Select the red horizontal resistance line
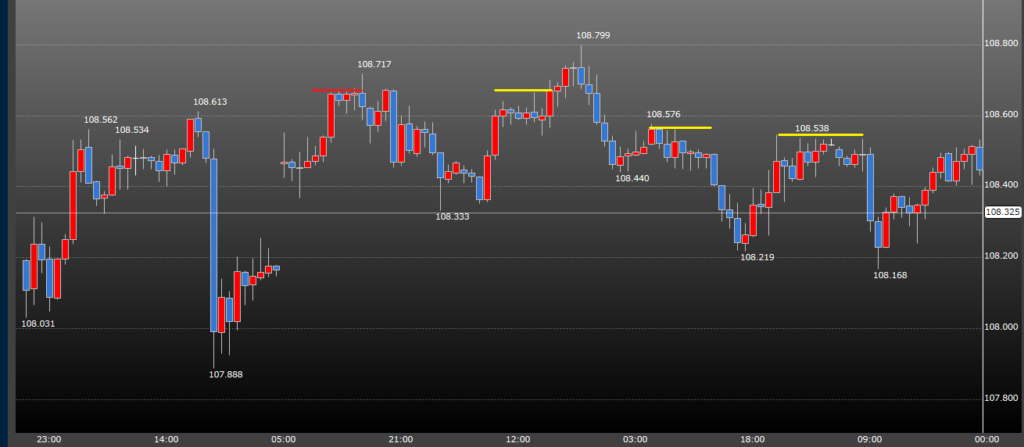Screen dimensions: 1024x447 pos(336,90)
